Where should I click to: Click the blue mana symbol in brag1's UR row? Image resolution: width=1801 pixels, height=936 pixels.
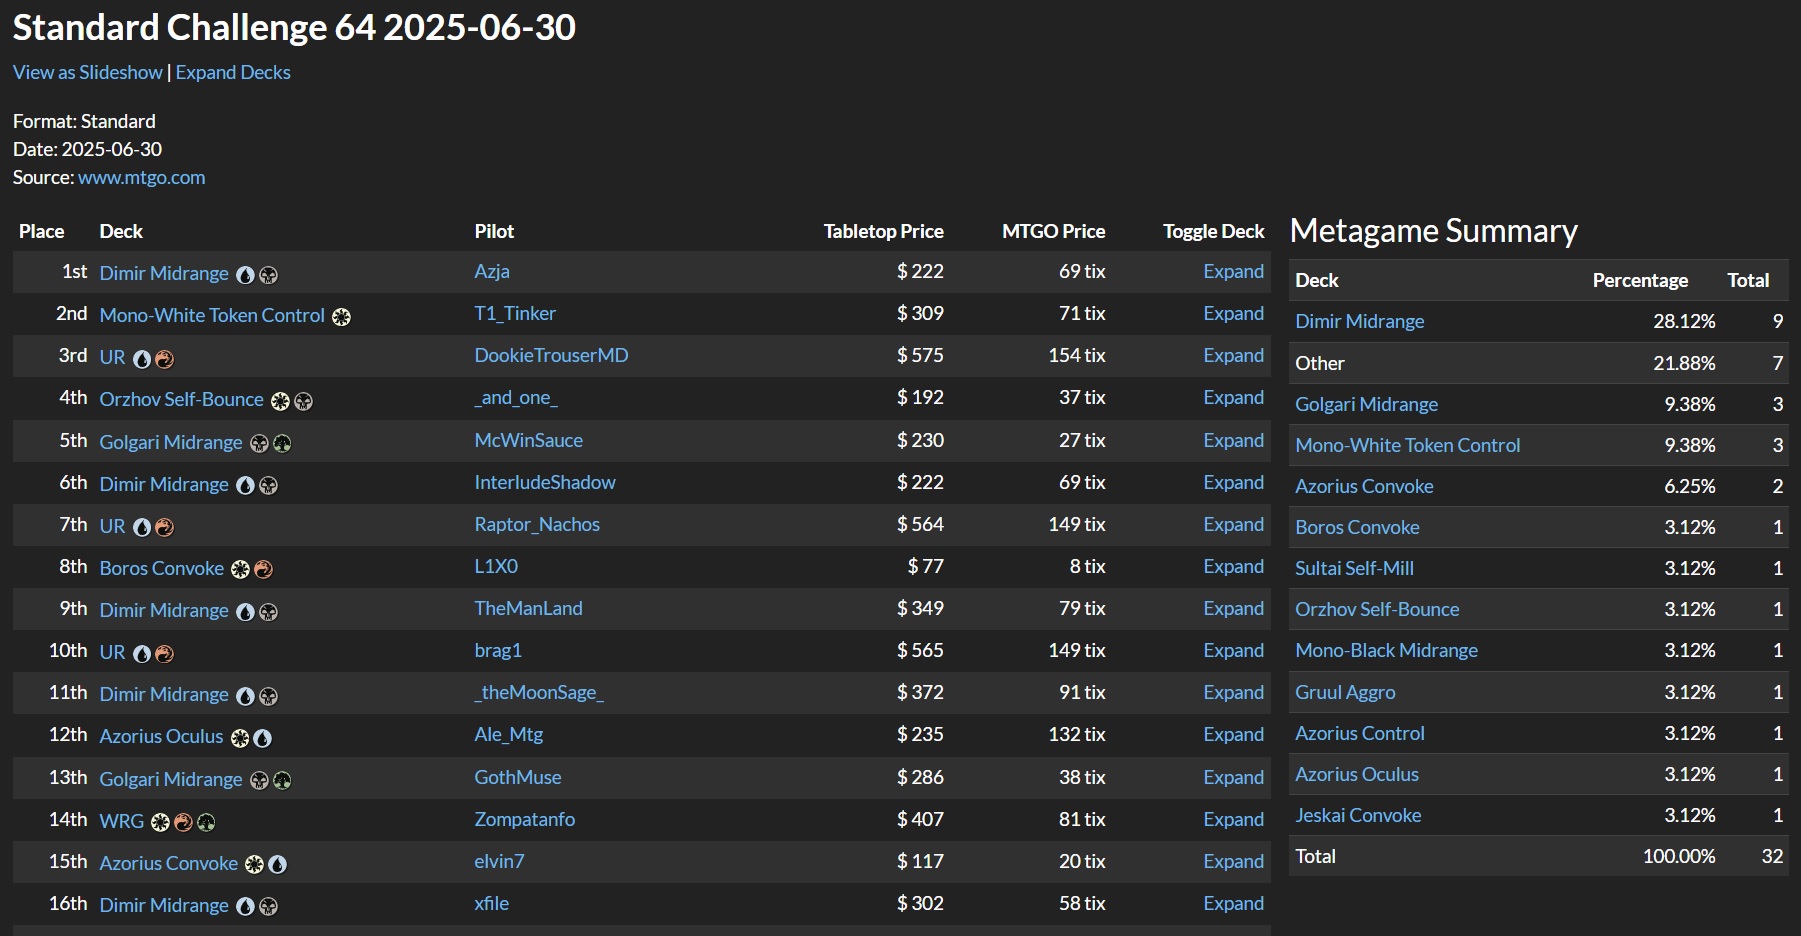click(x=142, y=654)
